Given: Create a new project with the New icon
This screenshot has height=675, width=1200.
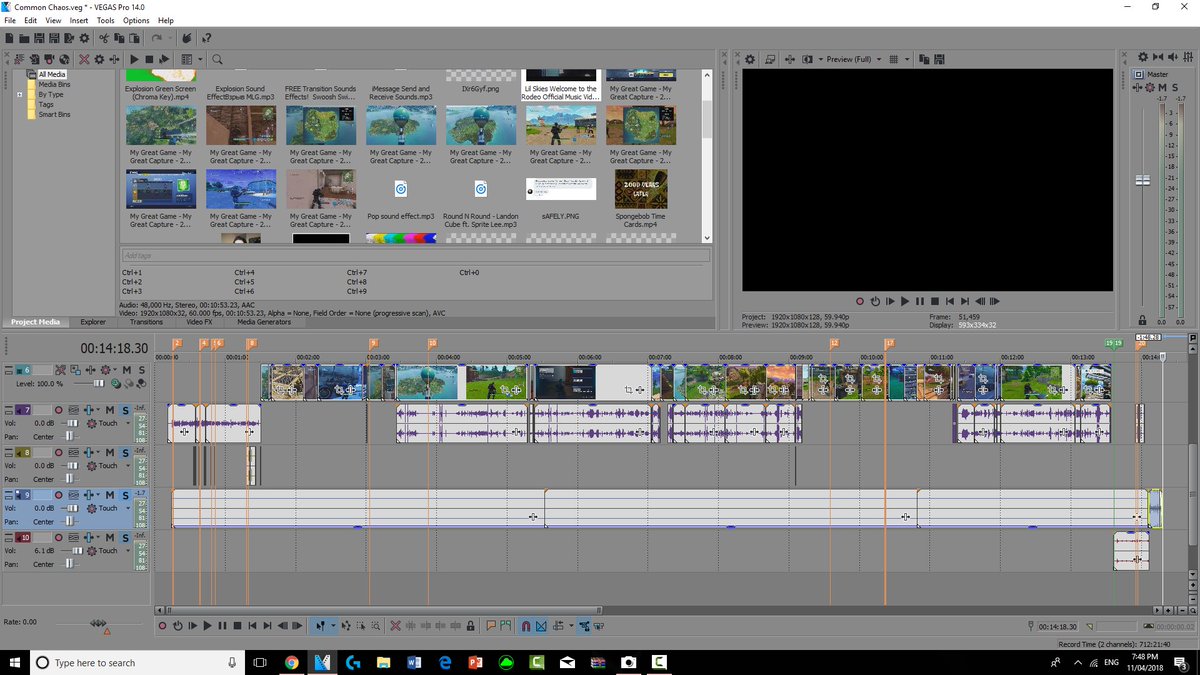Looking at the screenshot, I should 9,38.
